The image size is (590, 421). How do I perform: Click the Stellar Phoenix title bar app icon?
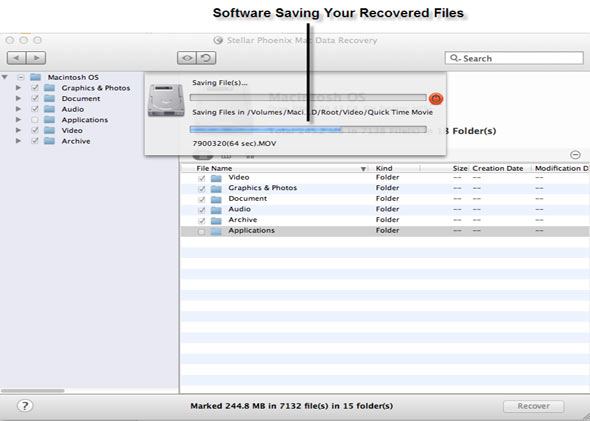pos(218,40)
